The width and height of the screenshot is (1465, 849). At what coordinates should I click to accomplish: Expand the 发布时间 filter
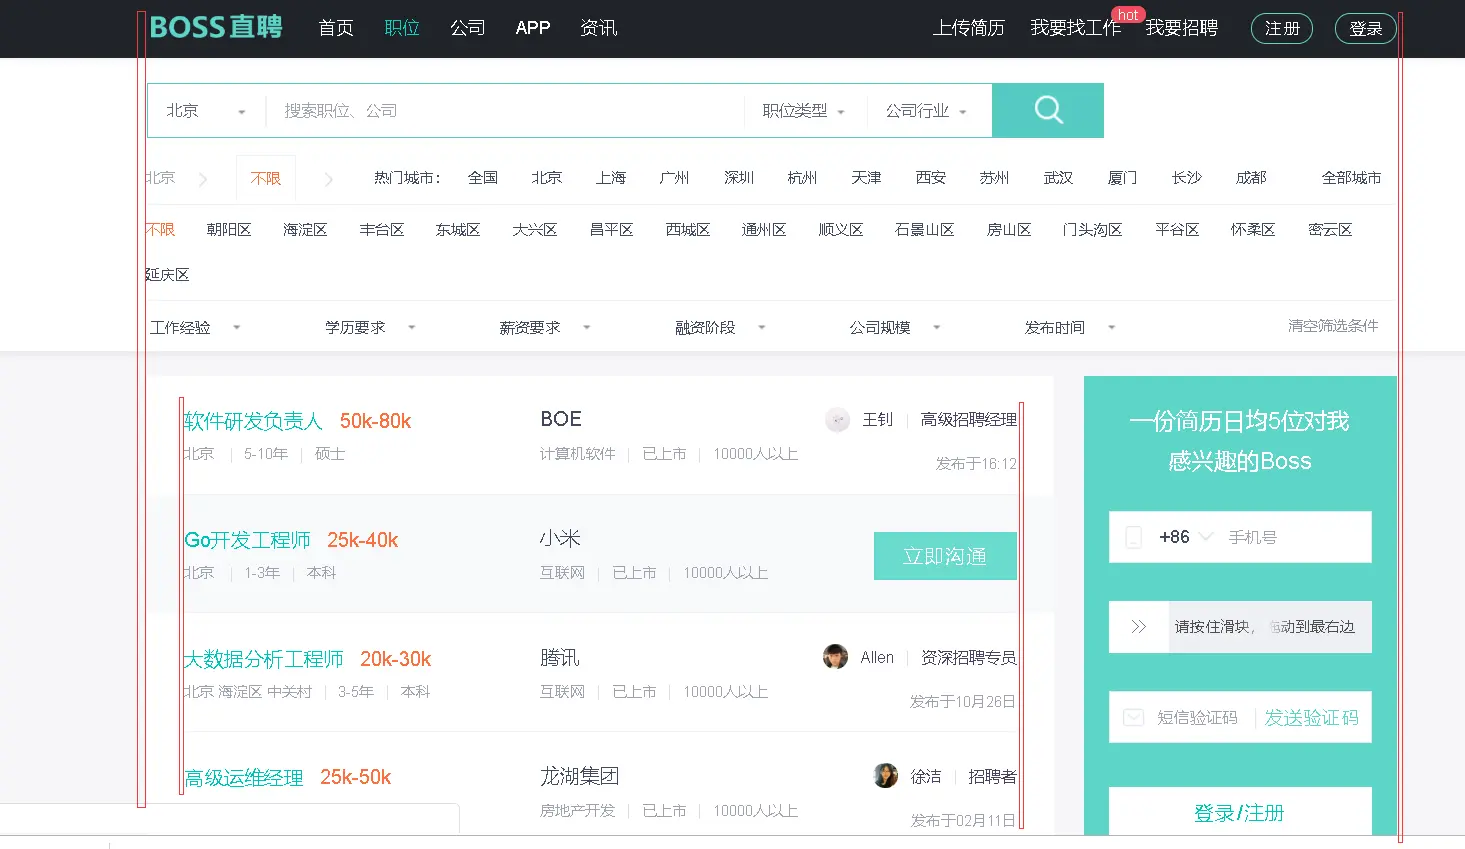1070,327
